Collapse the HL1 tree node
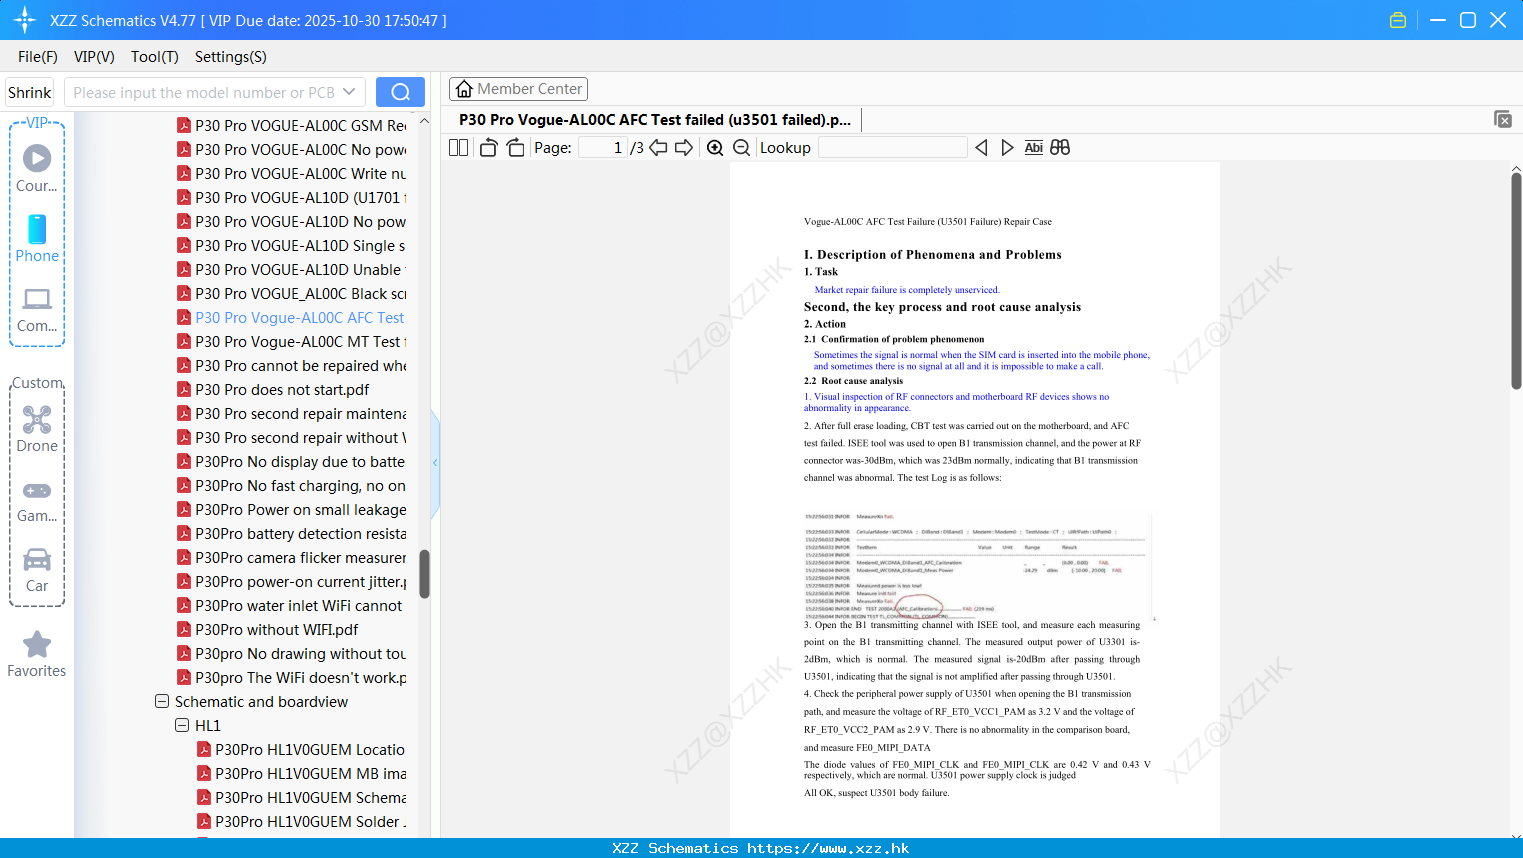 (182, 726)
